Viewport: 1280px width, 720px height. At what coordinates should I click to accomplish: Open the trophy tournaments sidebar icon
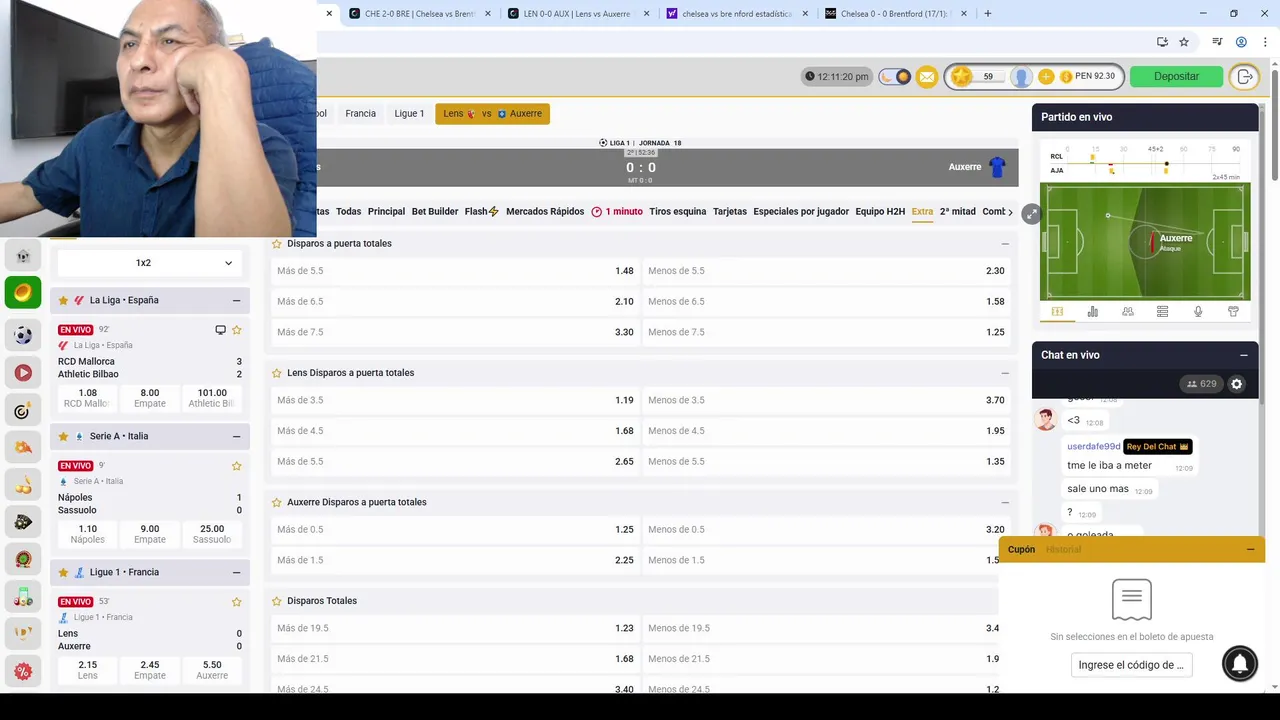point(23,633)
